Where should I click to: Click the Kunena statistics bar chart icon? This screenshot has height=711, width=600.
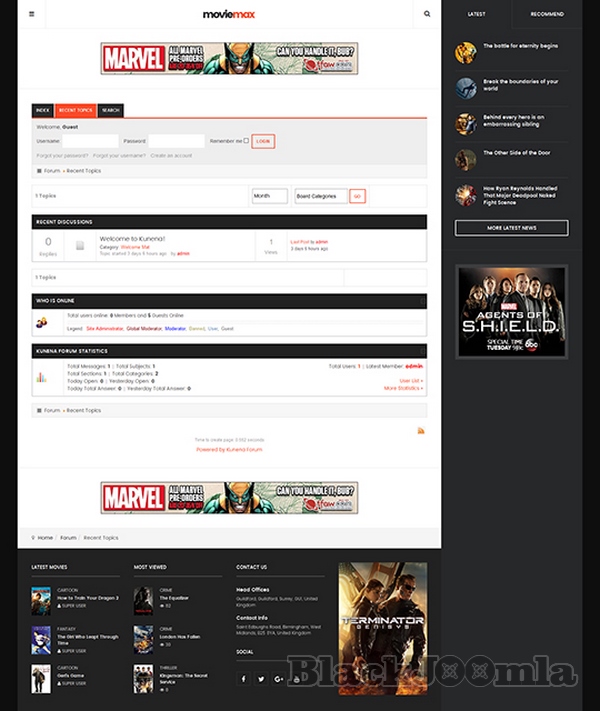42,377
